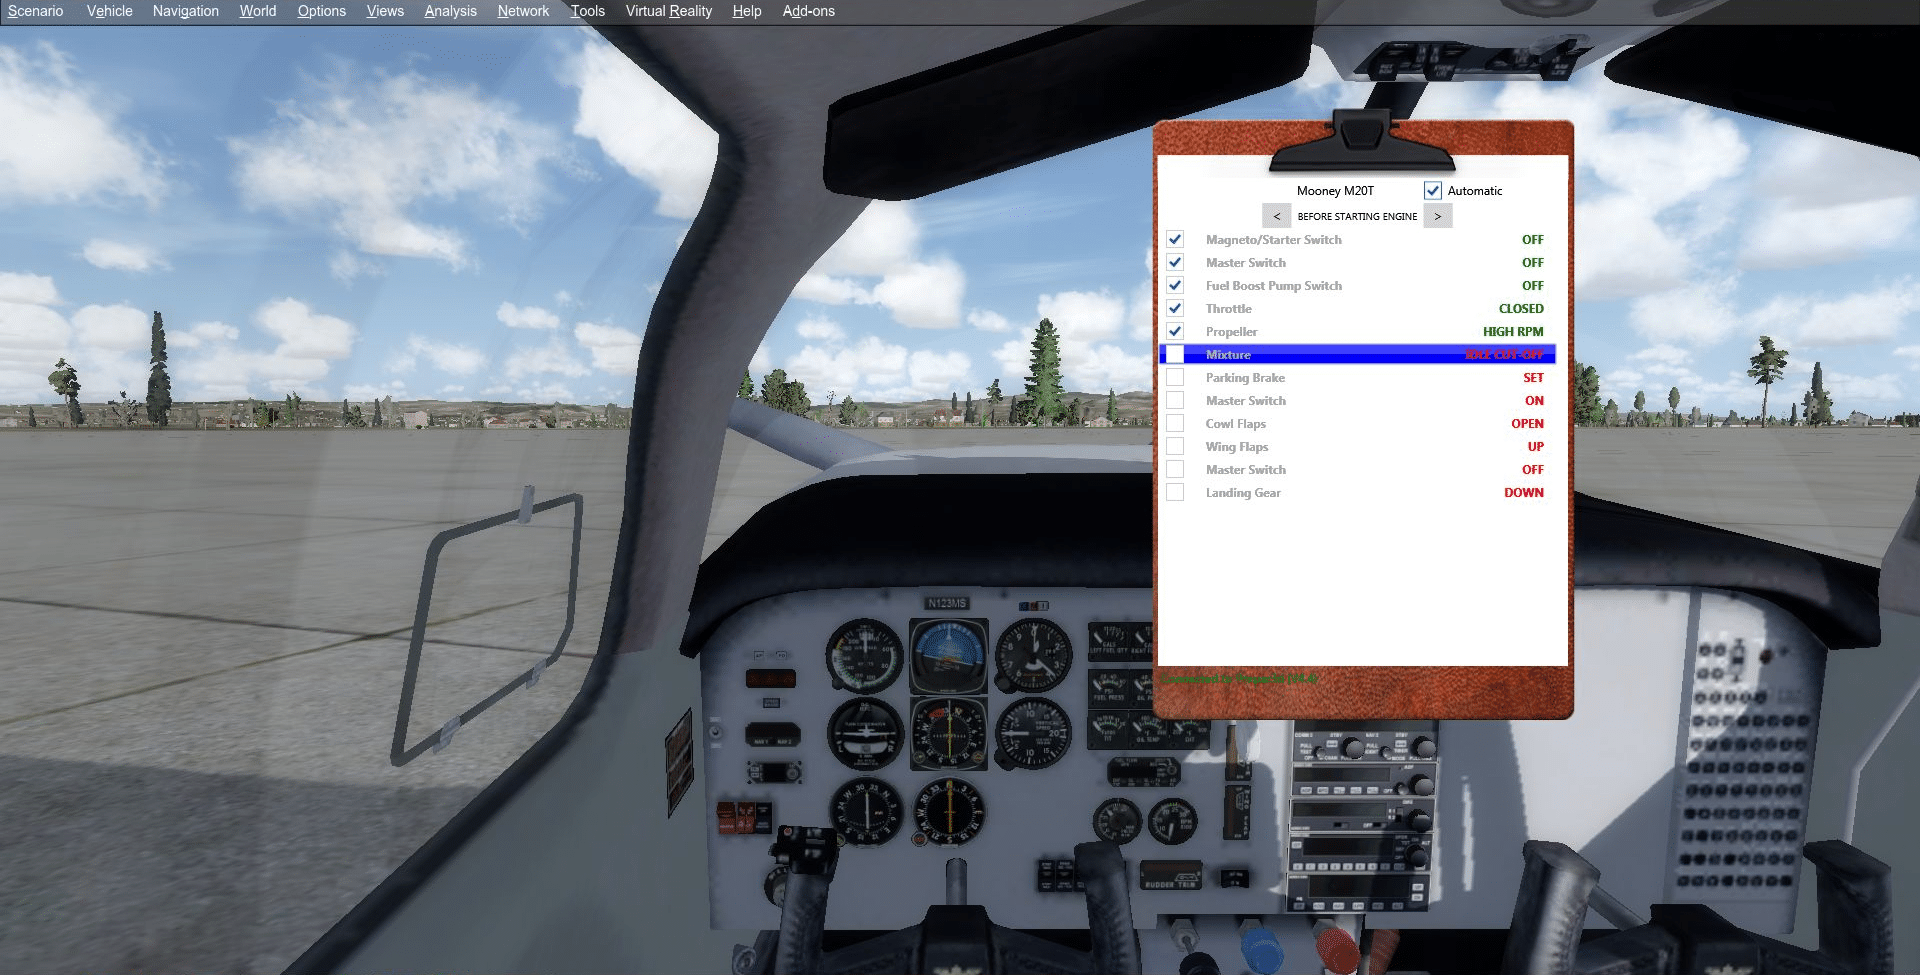Click the altimeter gauge
The width and height of the screenshot is (1920, 975).
[1033, 655]
